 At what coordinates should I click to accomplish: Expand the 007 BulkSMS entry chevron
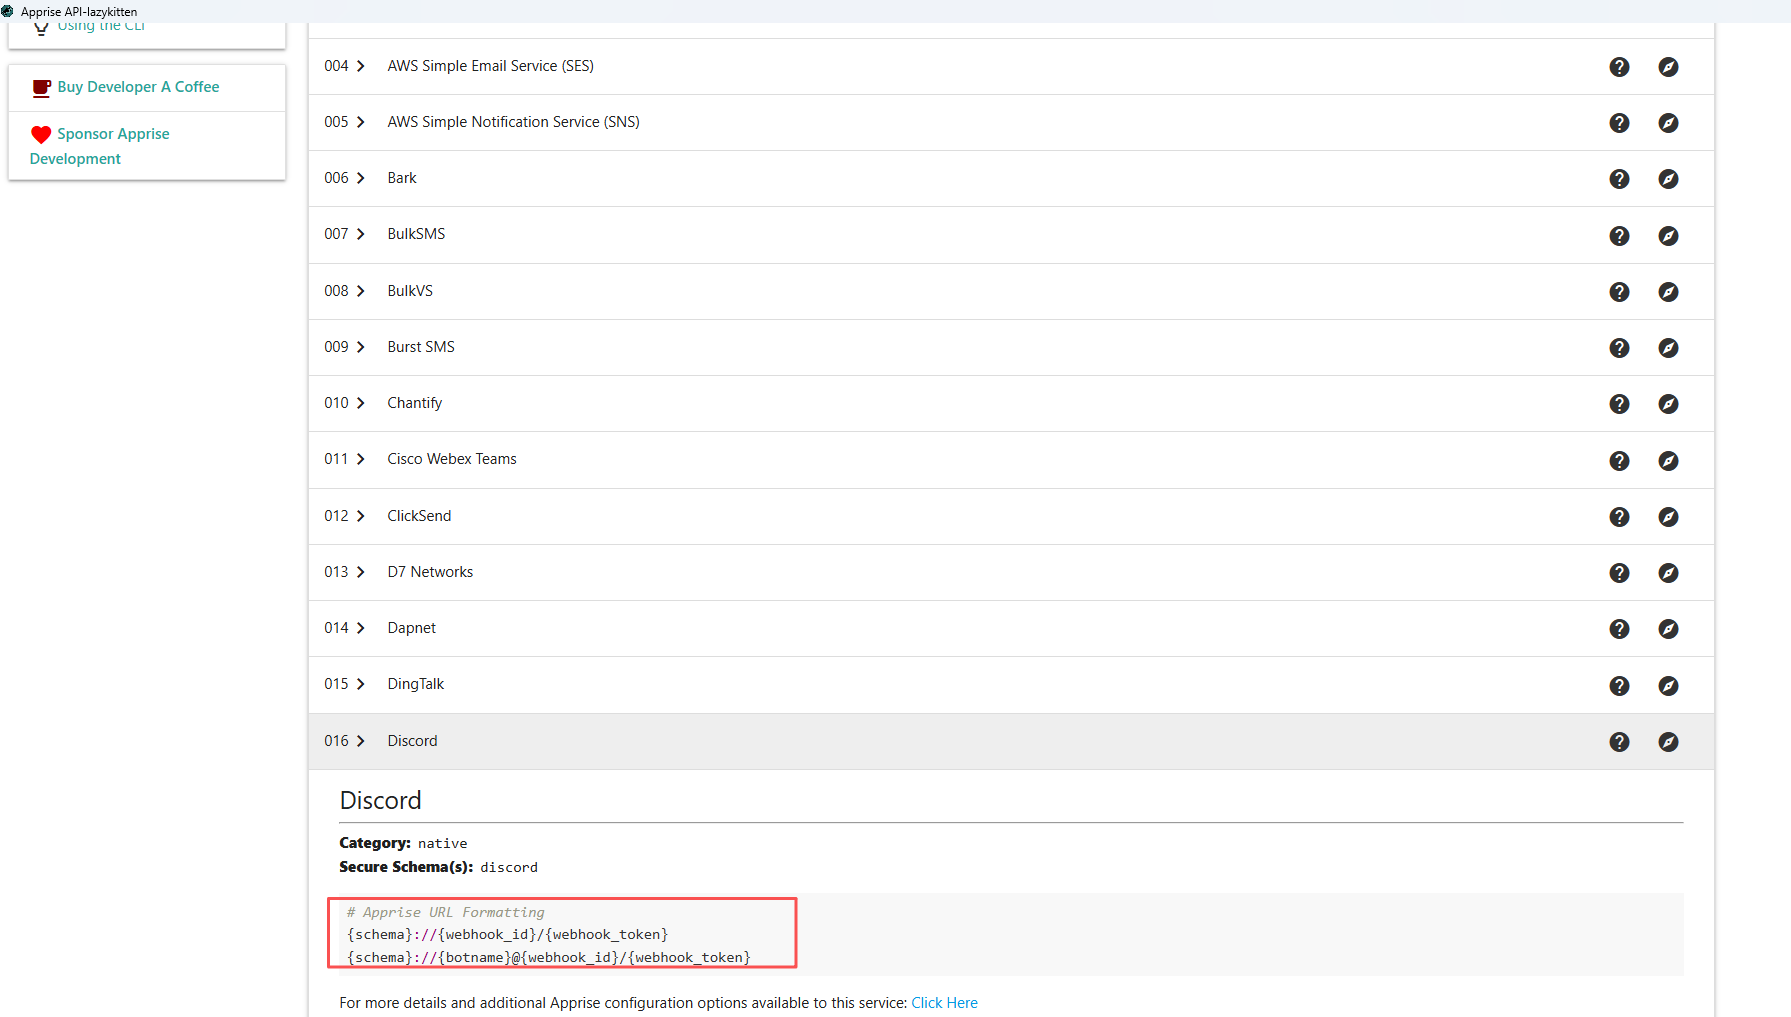click(x=361, y=234)
